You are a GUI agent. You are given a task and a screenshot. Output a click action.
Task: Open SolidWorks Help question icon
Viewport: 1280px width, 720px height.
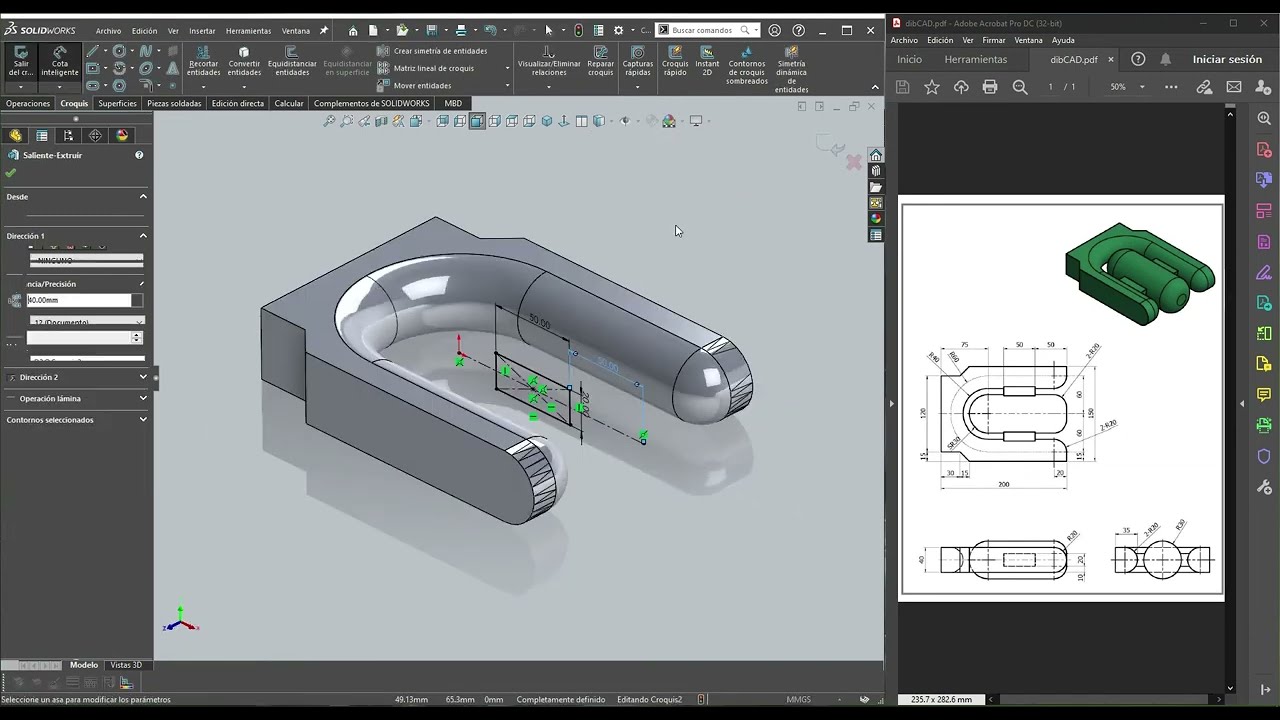click(798, 31)
